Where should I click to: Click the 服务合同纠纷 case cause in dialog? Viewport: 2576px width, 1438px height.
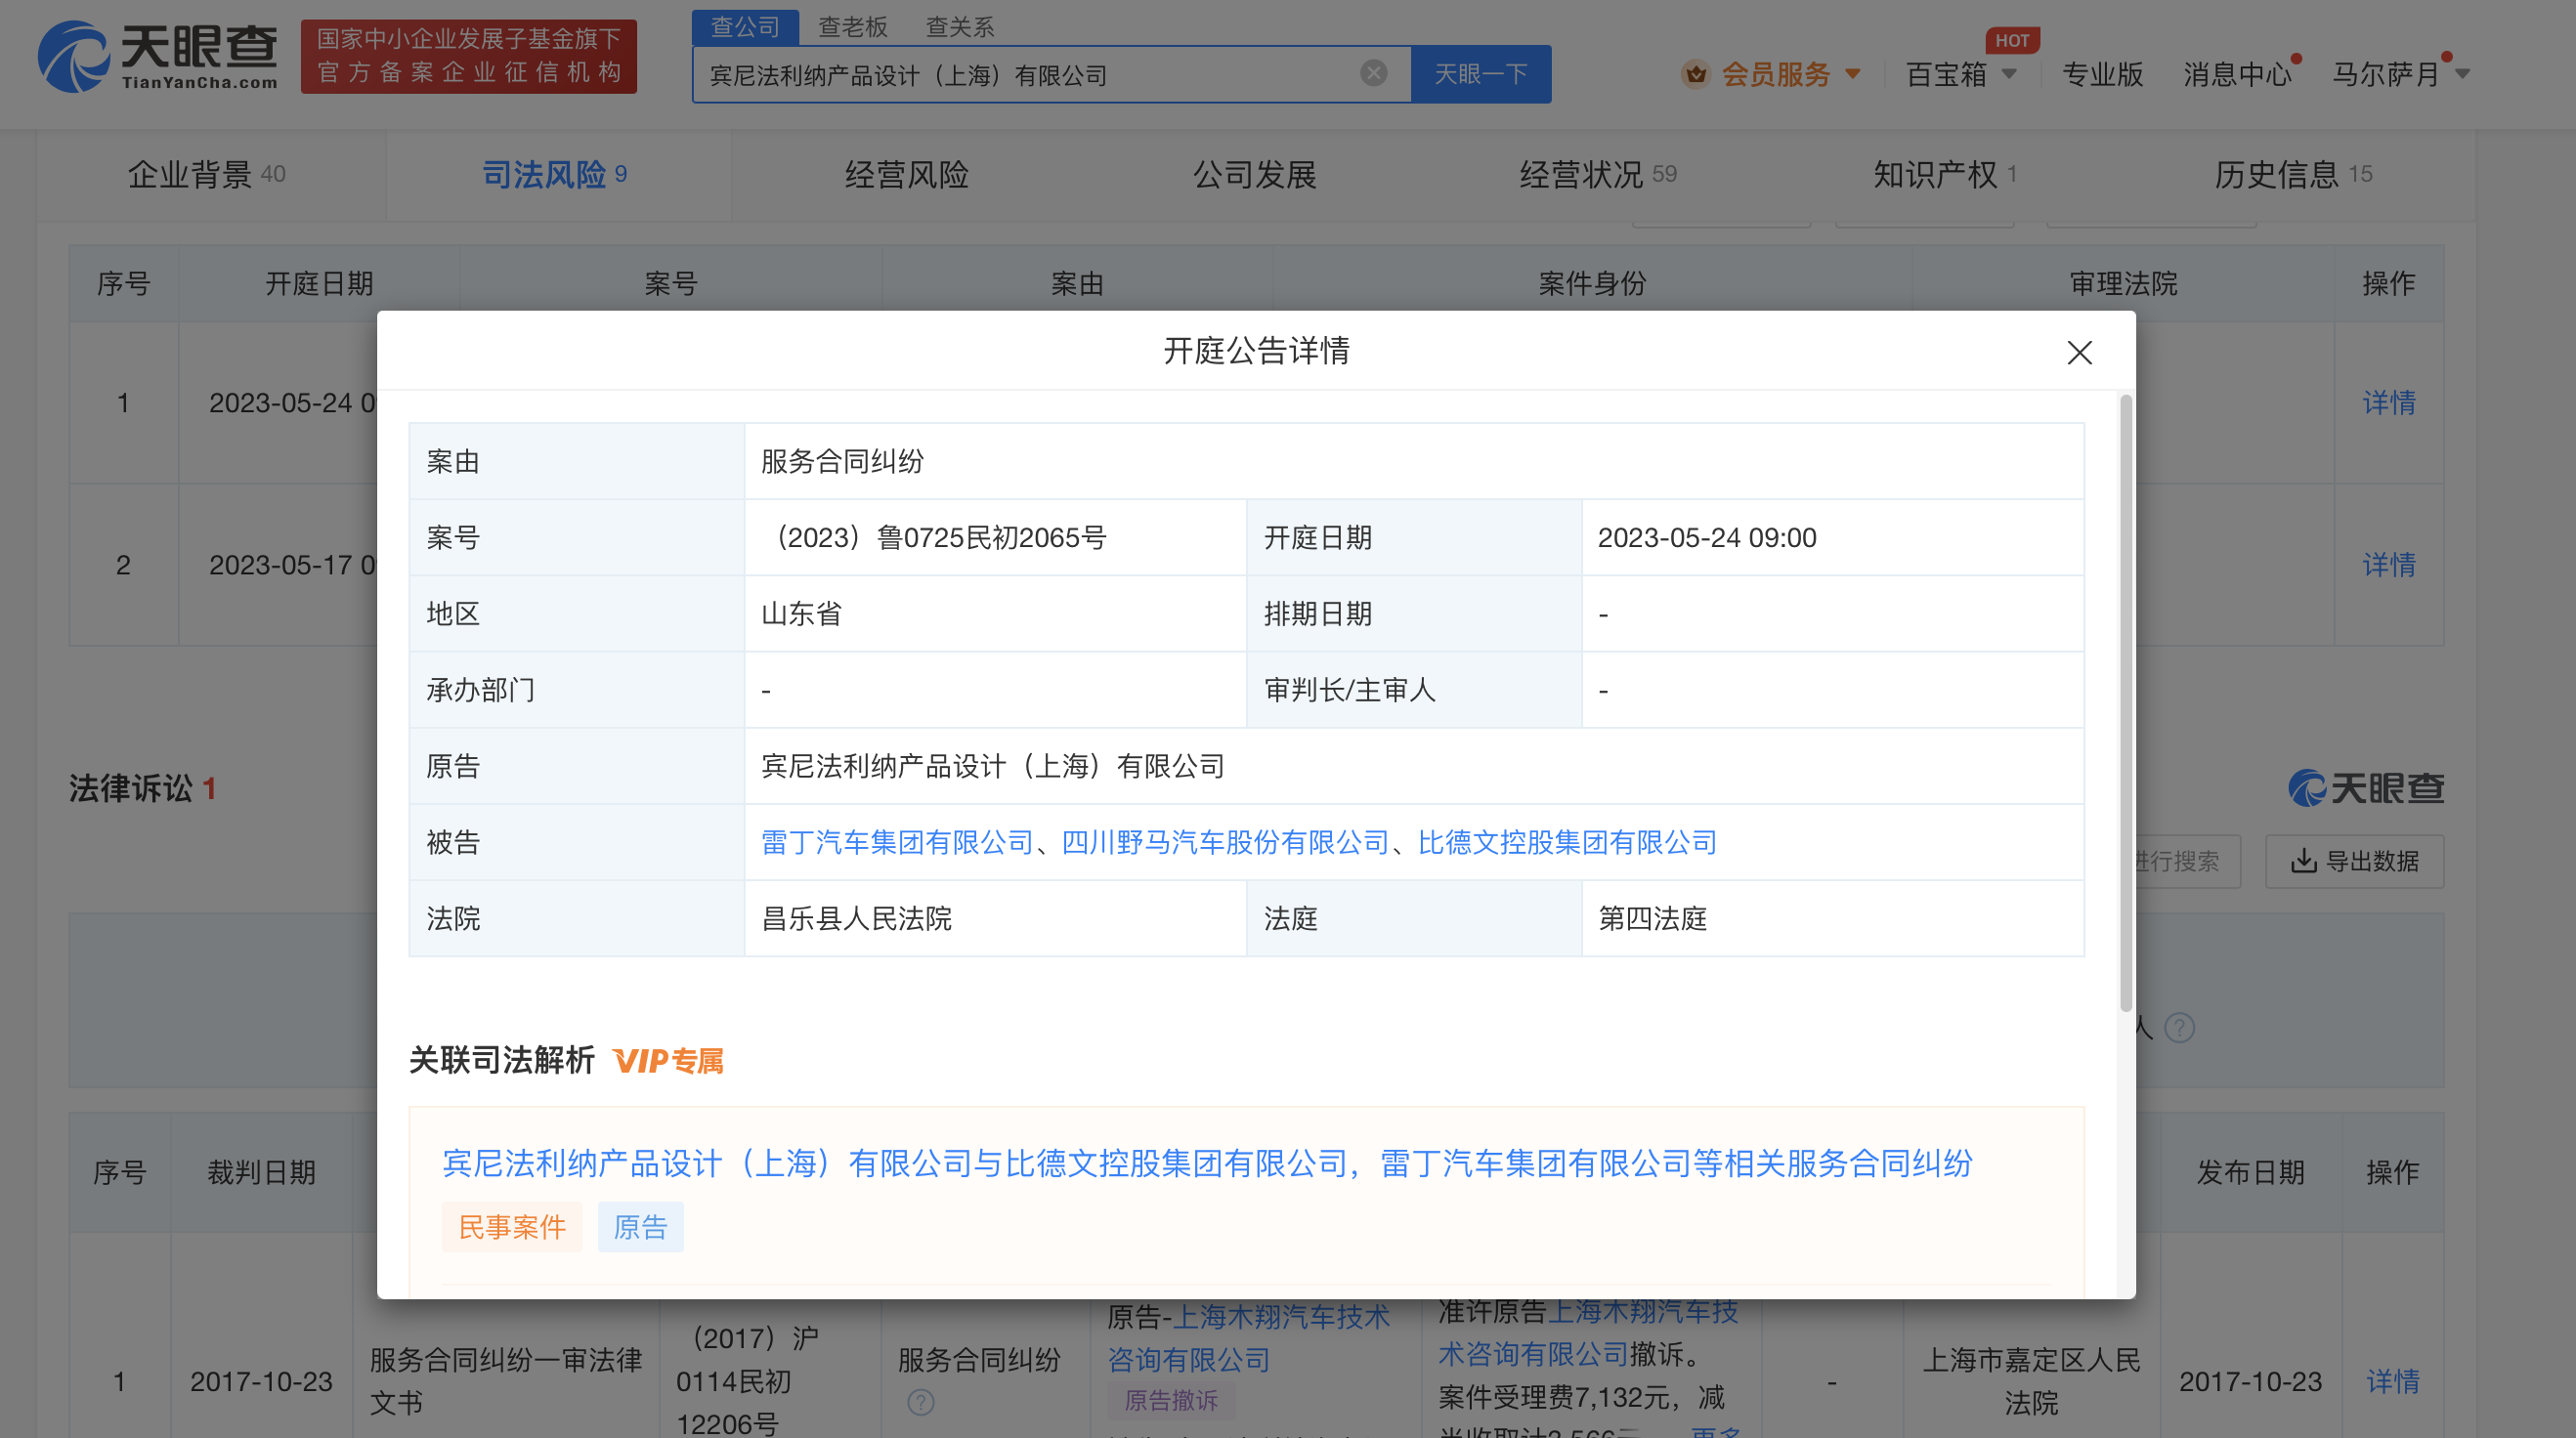(x=842, y=462)
